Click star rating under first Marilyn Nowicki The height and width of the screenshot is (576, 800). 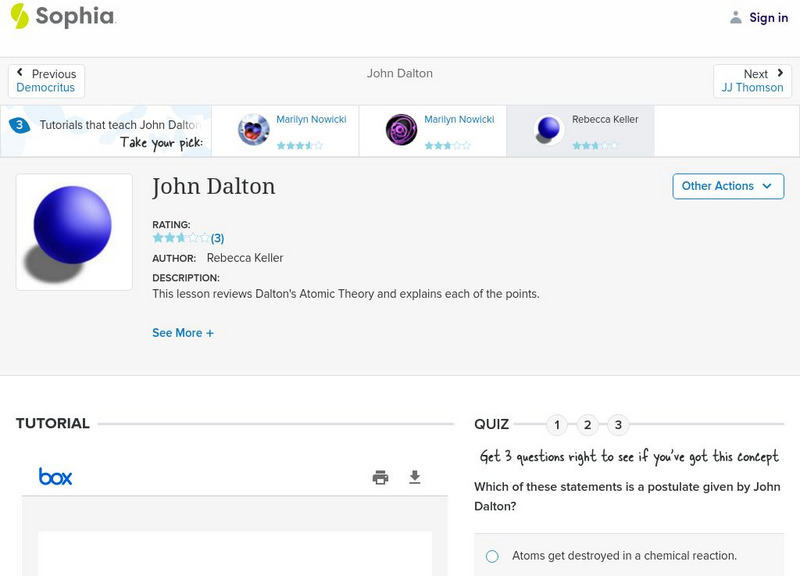click(299, 145)
